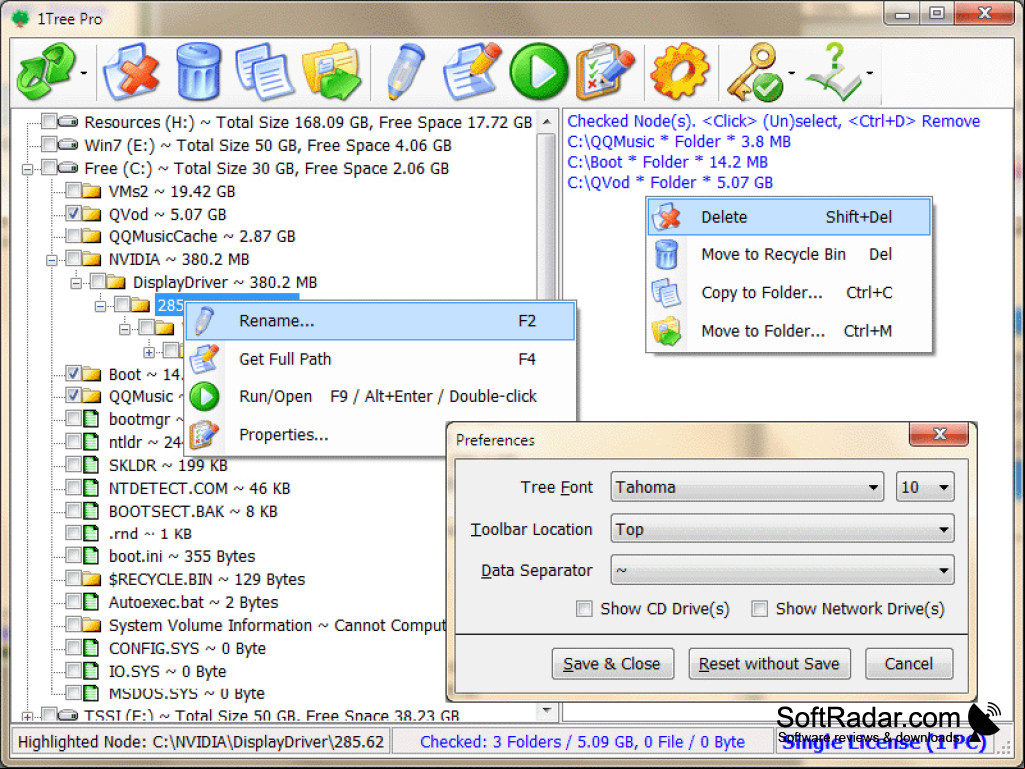Select the NTDETECT.COM ~ 46 KB file row

click(199, 488)
